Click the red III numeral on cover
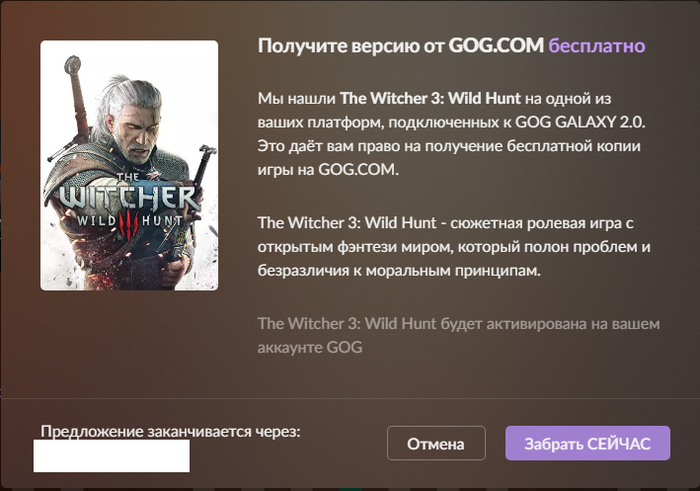This screenshot has height=491, width=700. point(129,223)
